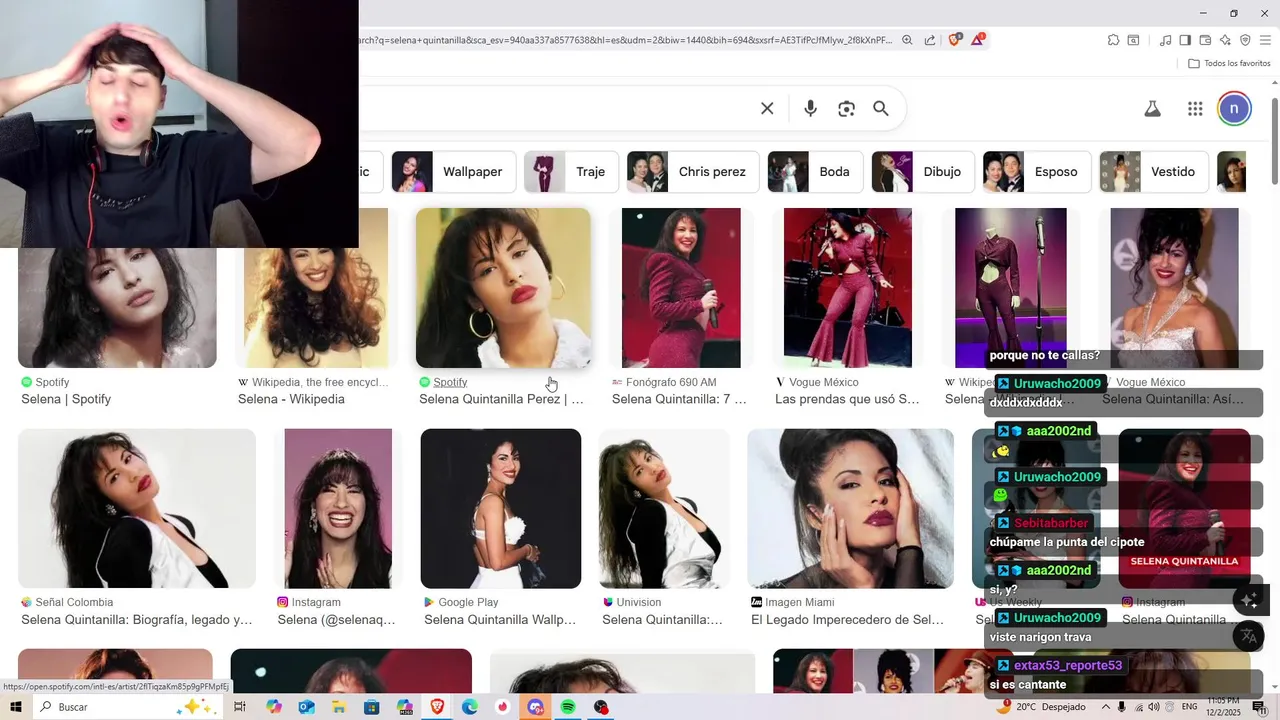1280x720 pixels.
Task: Open the Brave Rewards triangle icon
Action: (x=978, y=40)
